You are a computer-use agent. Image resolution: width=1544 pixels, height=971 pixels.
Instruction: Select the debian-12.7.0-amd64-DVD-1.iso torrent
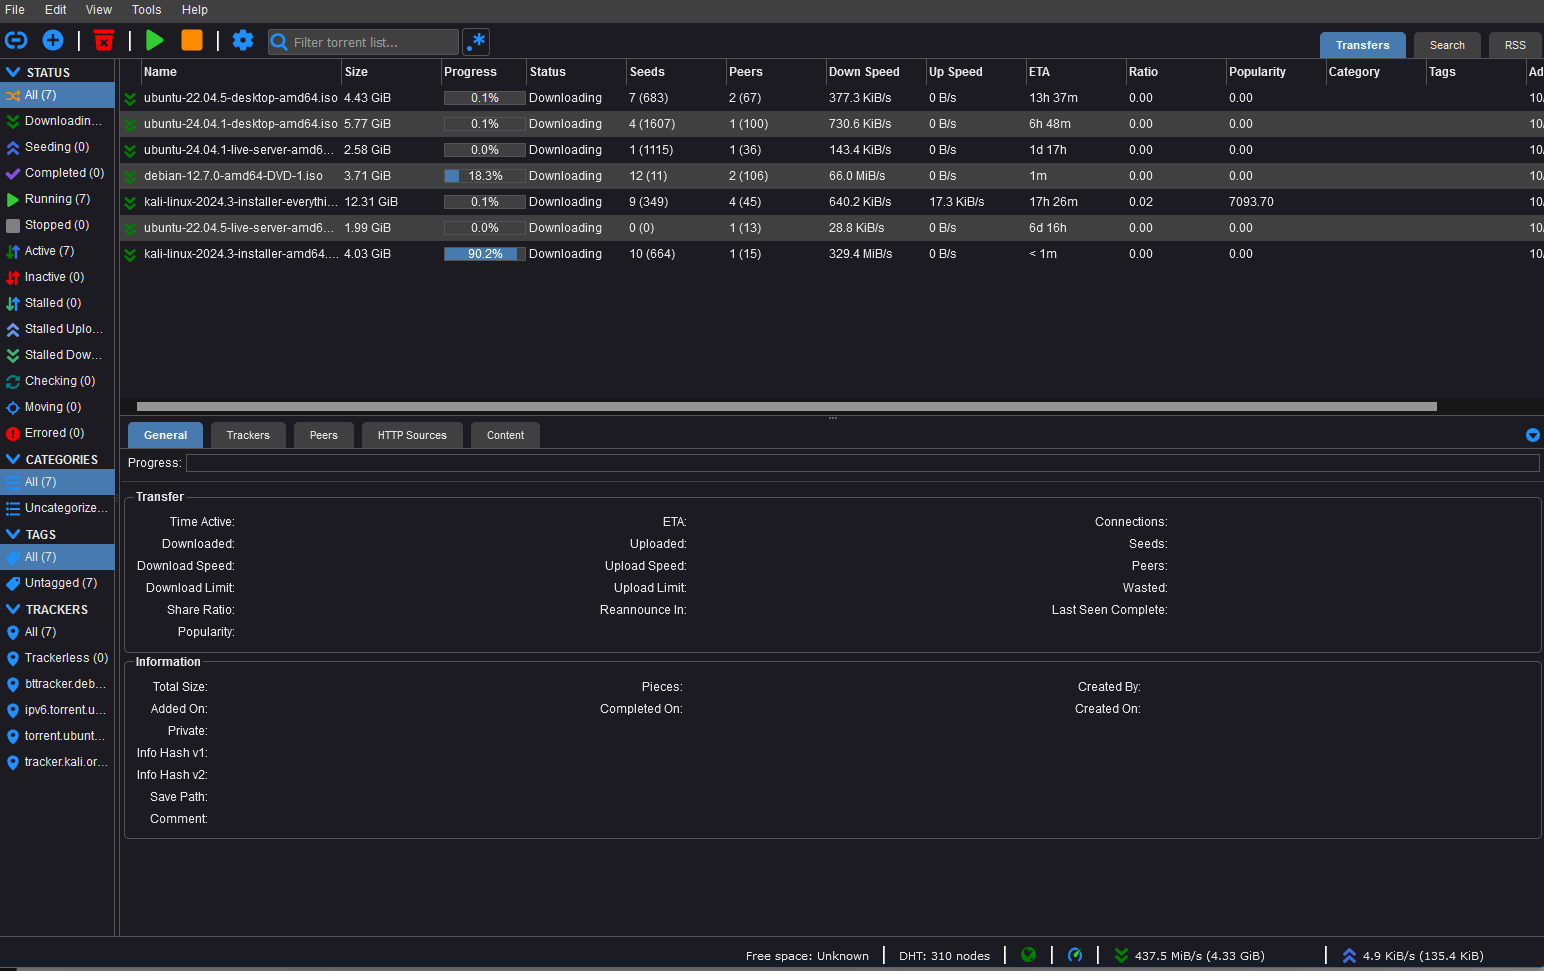coord(832,176)
